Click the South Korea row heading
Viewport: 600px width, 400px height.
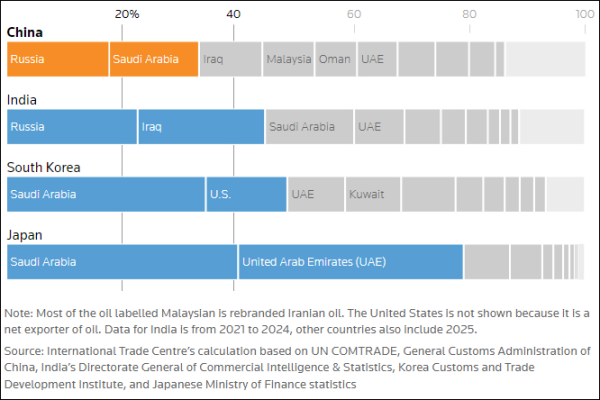point(44,167)
